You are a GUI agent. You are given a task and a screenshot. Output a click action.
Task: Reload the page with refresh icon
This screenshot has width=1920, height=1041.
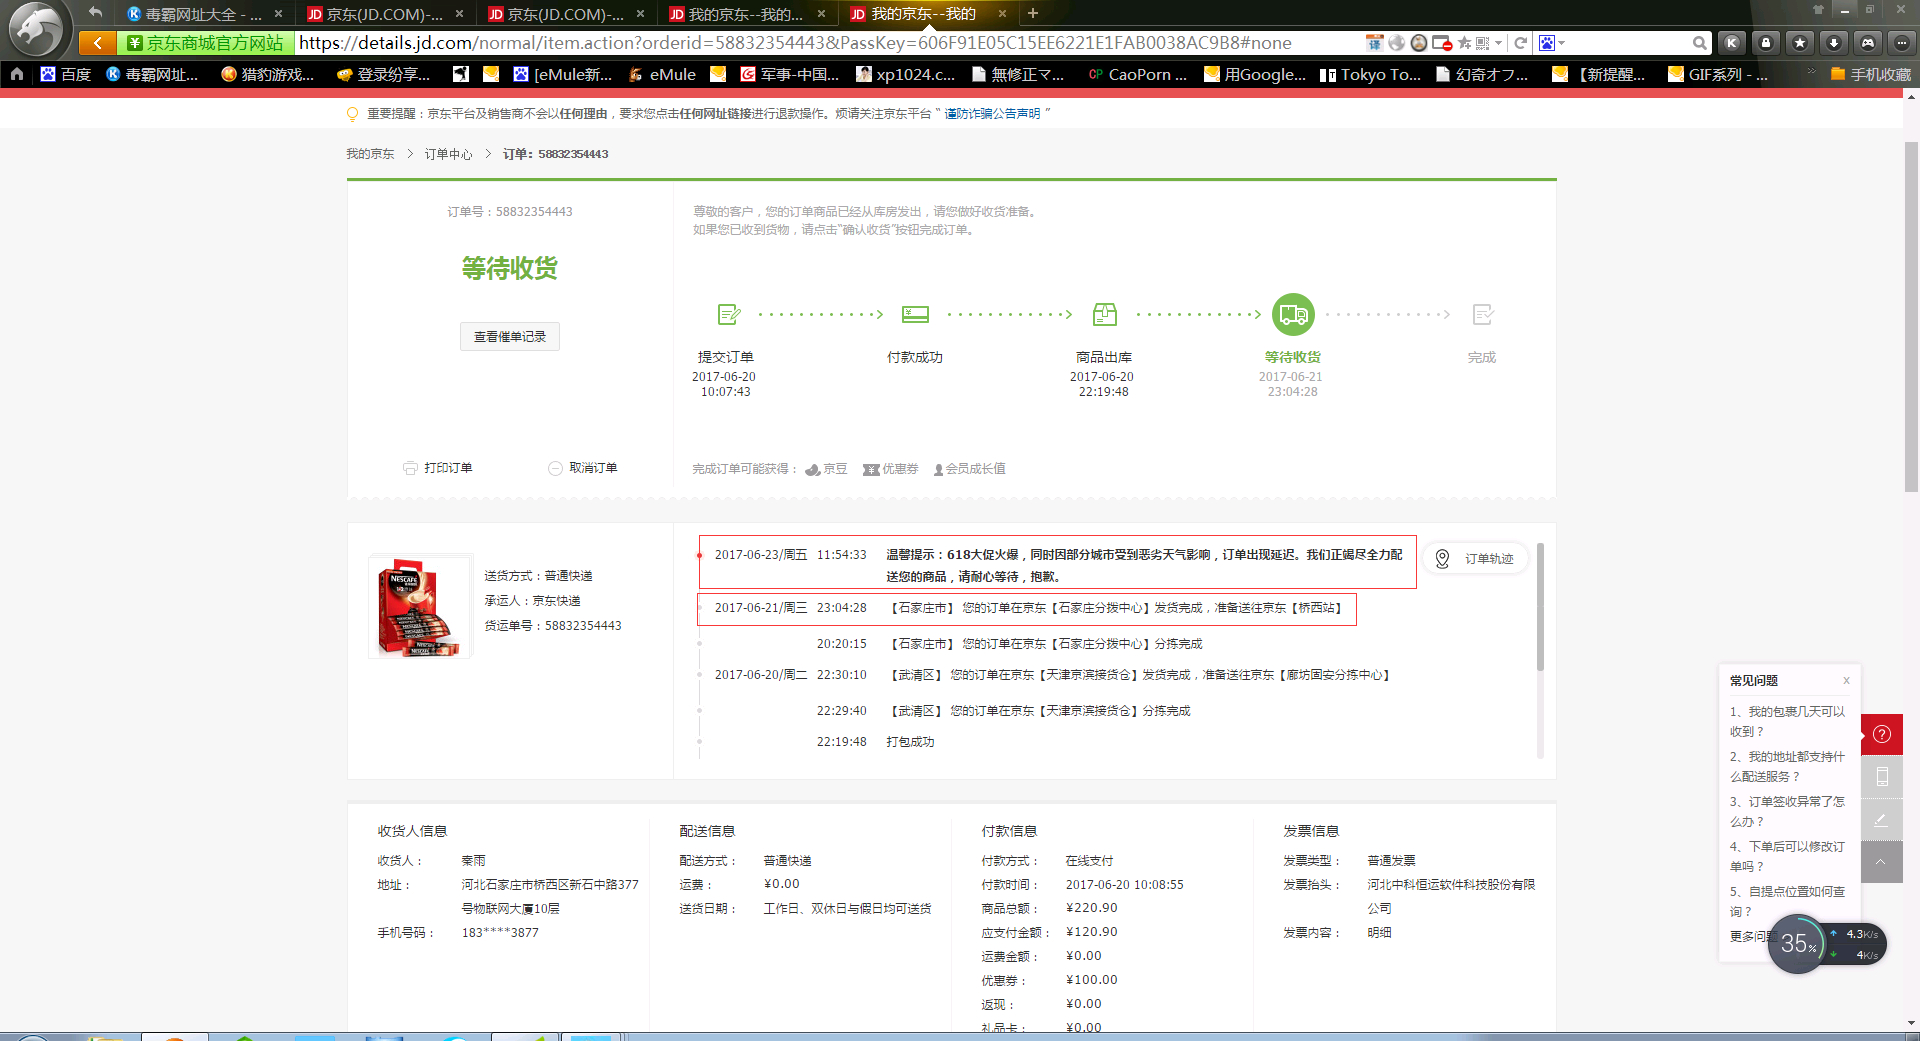[1520, 43]
